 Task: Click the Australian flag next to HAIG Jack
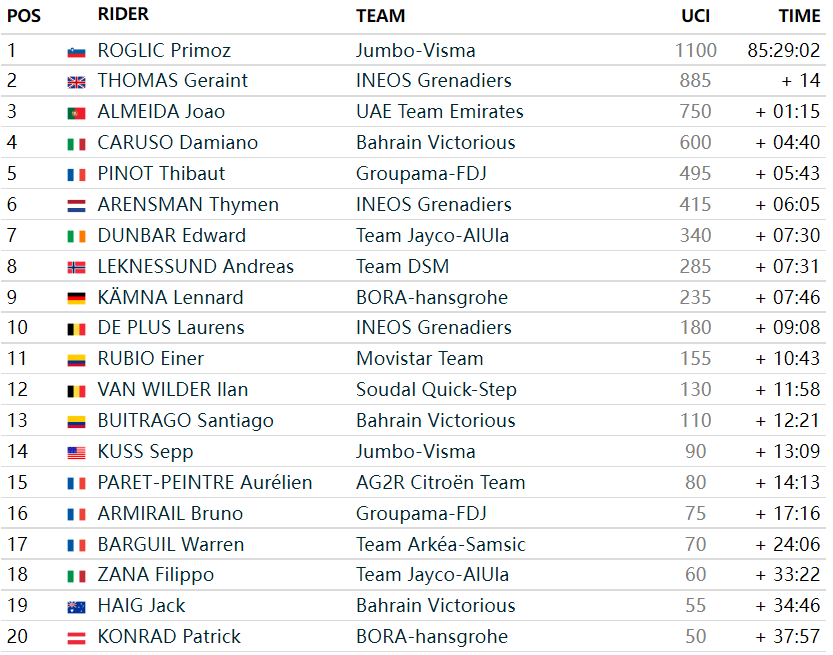click(76, 607)
